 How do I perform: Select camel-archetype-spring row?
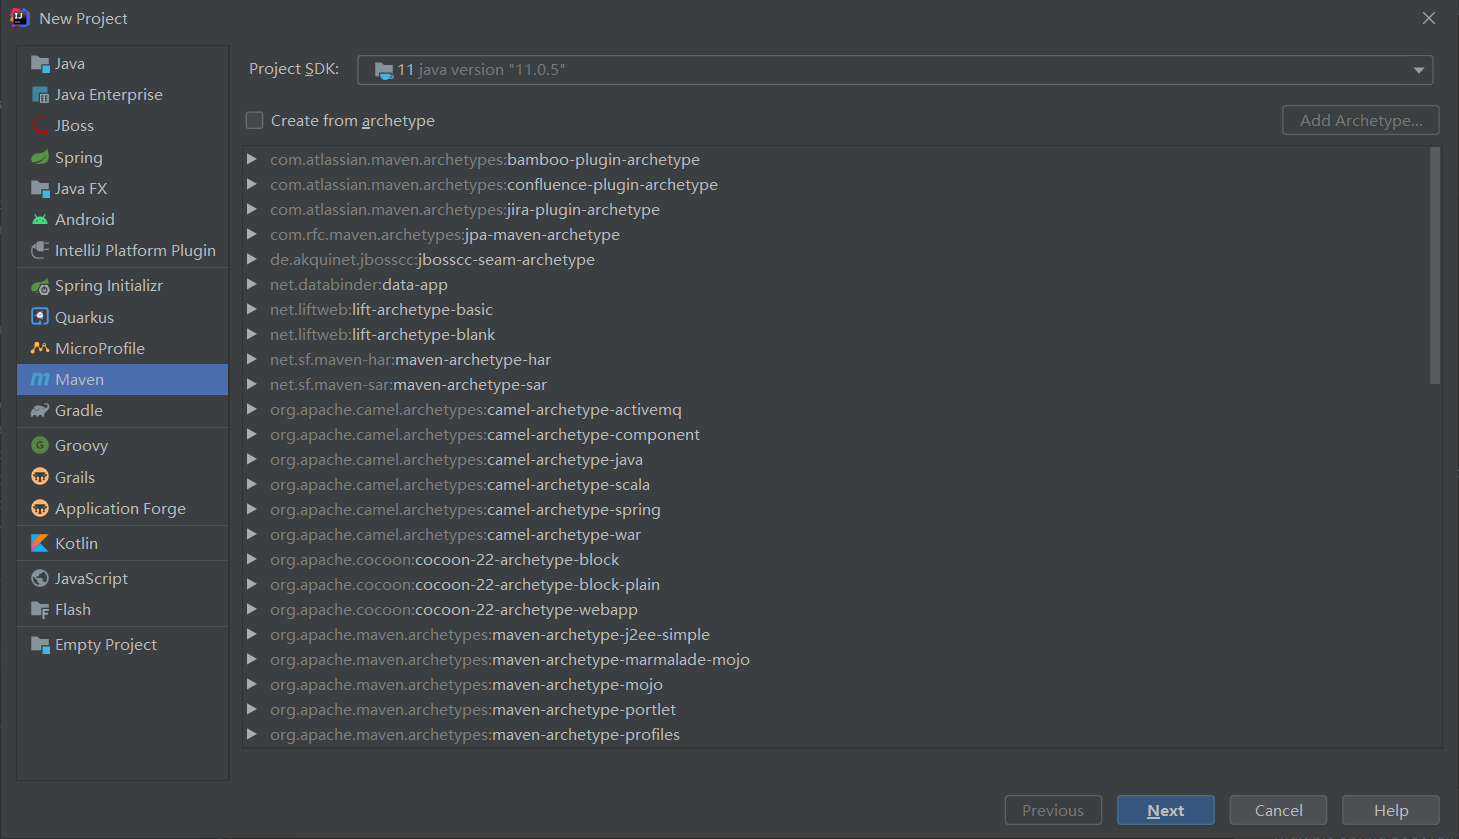836,509
